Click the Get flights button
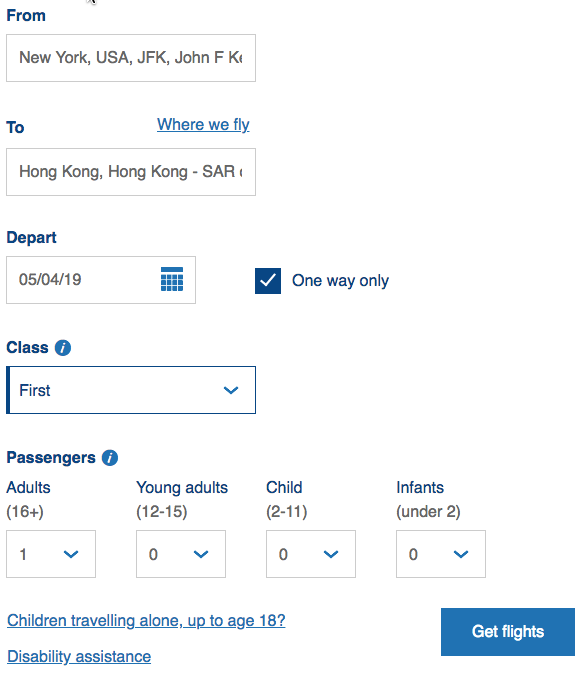580x679 pixels. click(508, 632)
